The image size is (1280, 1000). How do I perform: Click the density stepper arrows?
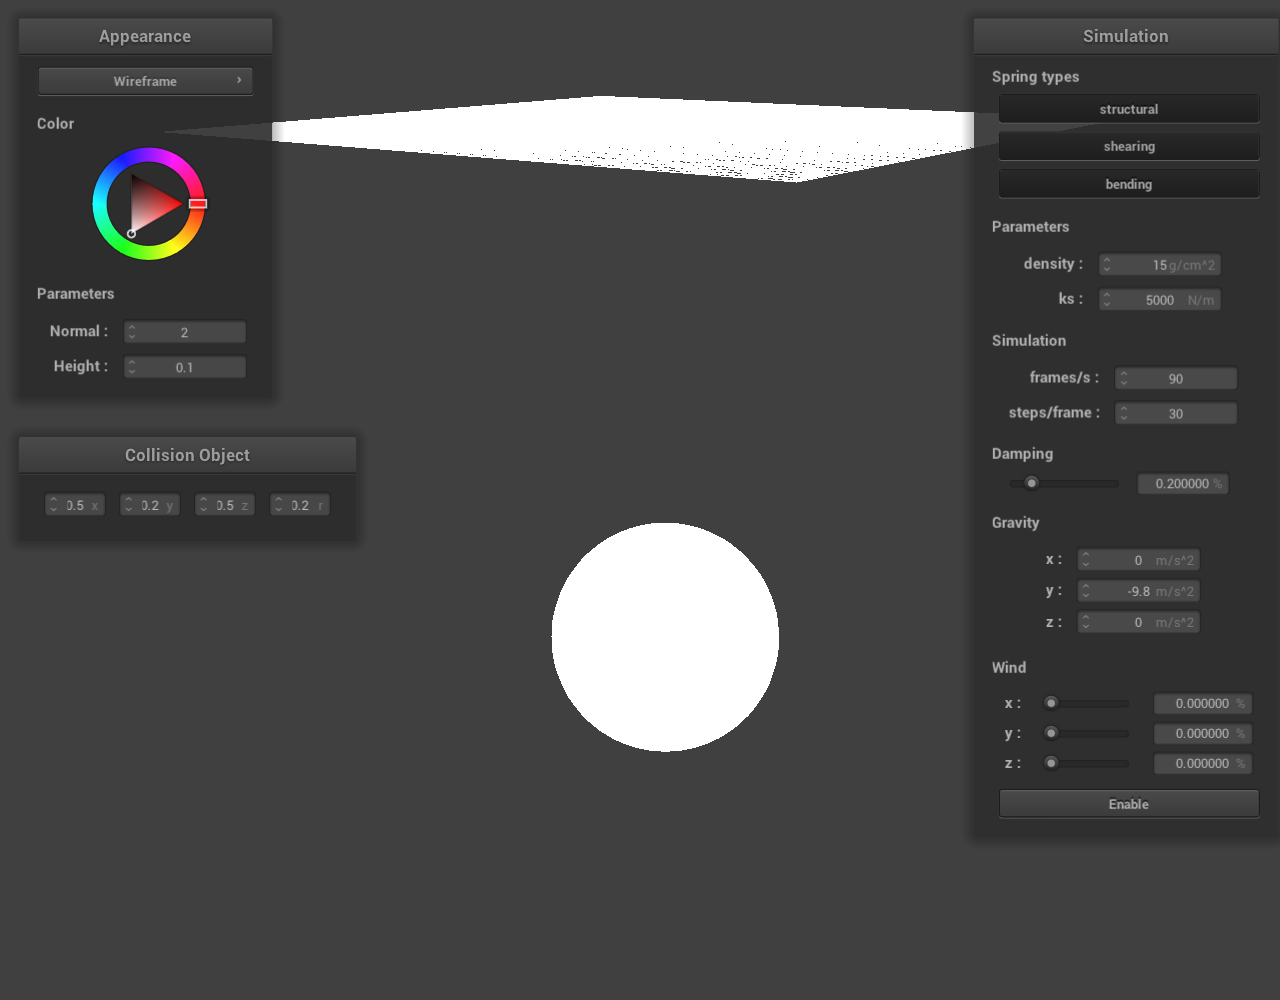point(1107,265)
